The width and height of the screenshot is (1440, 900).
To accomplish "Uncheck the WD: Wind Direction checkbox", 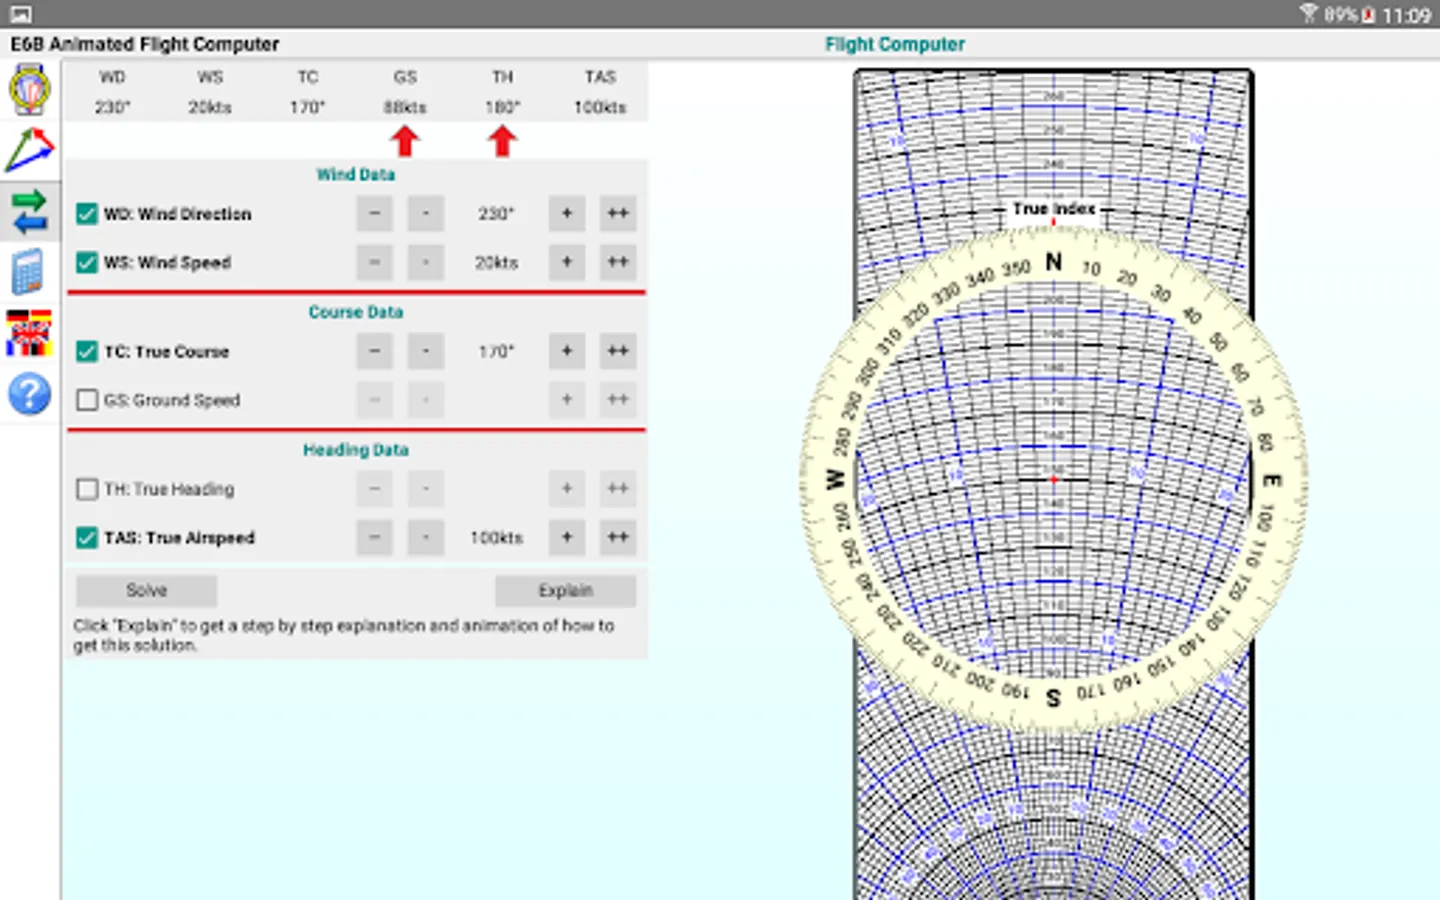I will coord(87,214).
